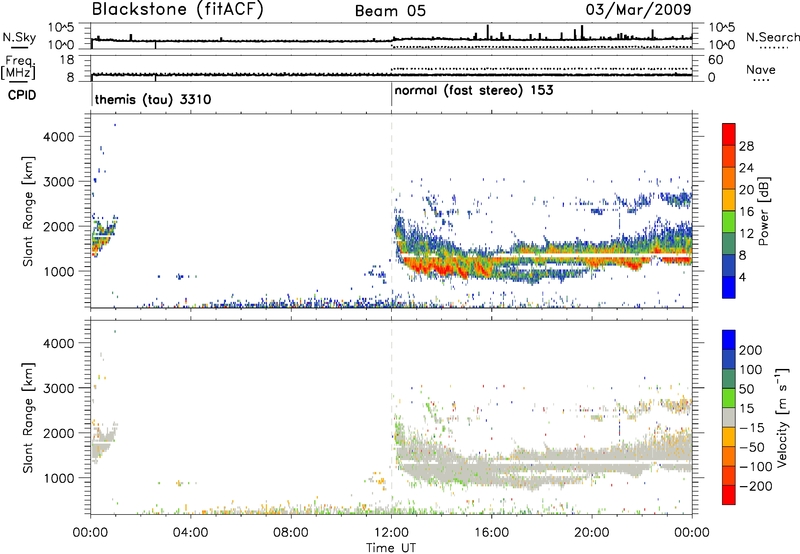Click the "CPID" label
800x554 pixels.
click(22, 95)
